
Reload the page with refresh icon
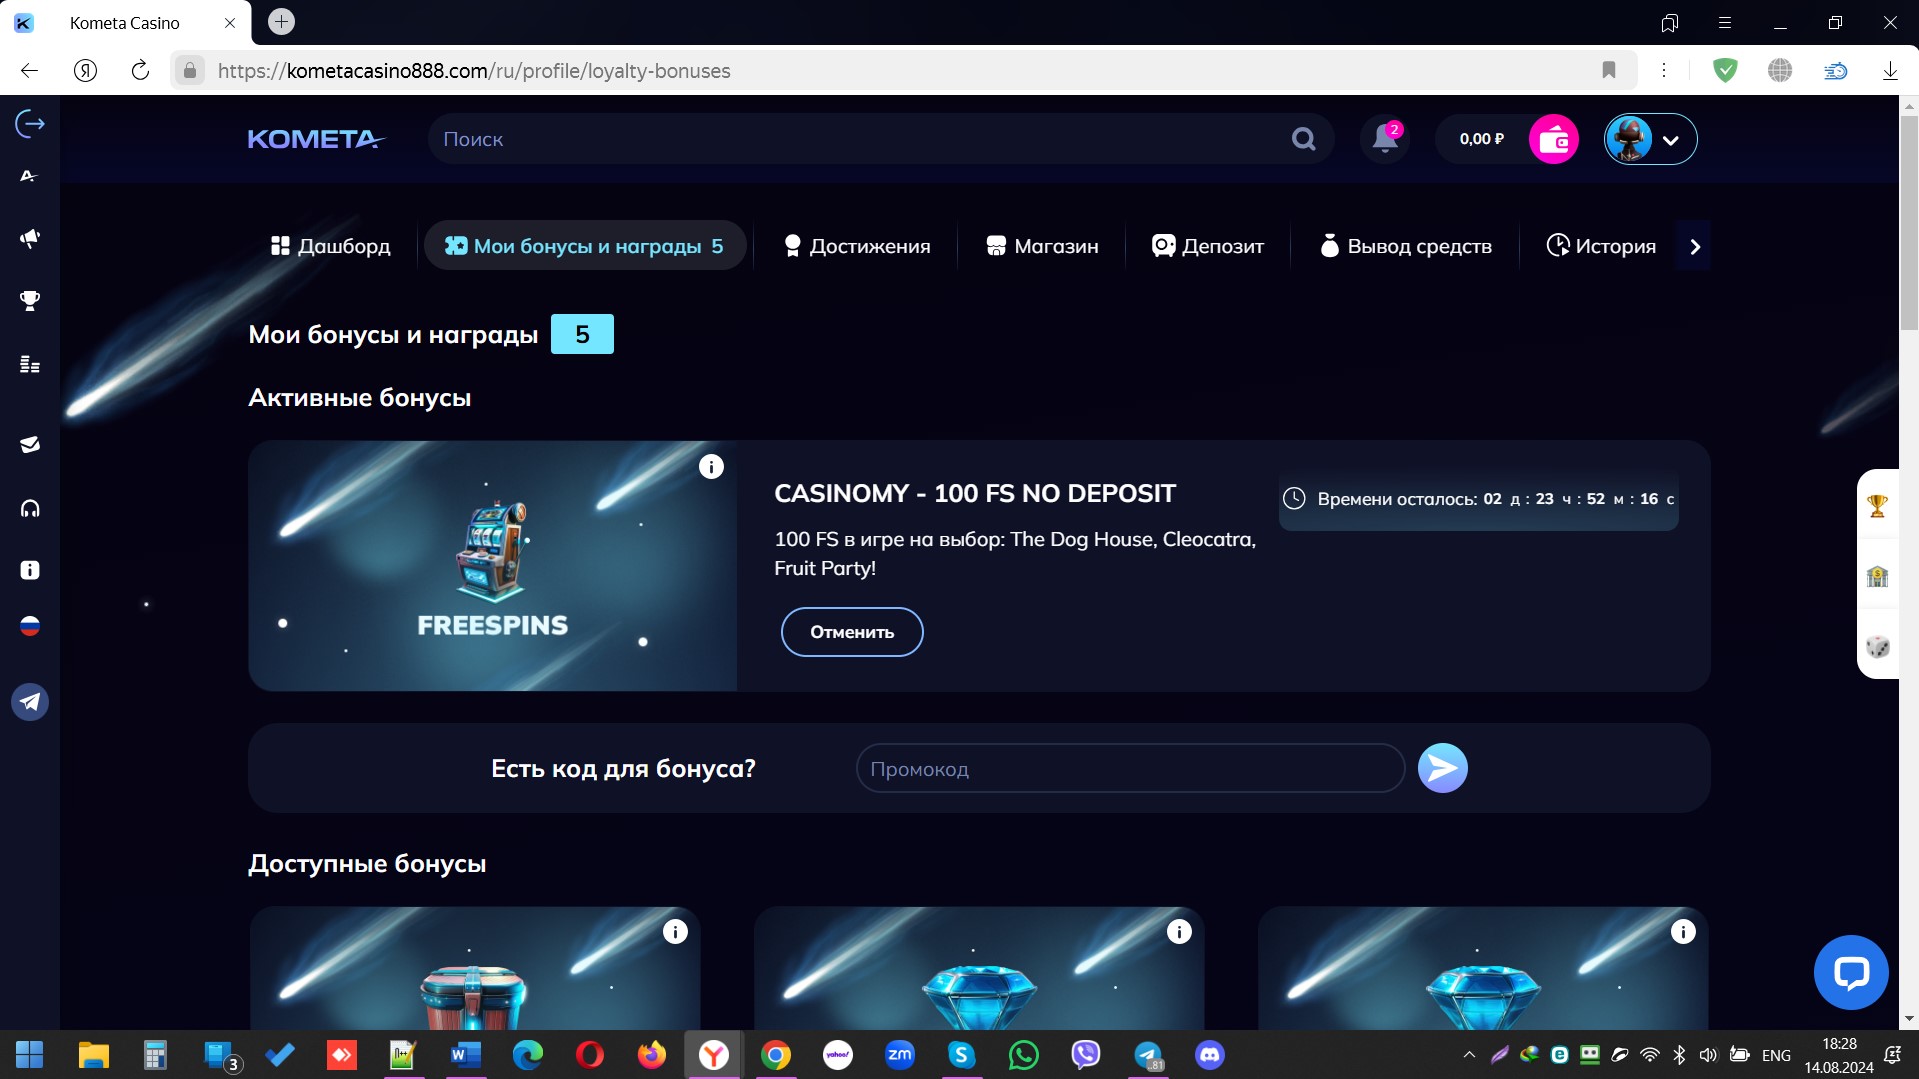[x=140, y=70]
